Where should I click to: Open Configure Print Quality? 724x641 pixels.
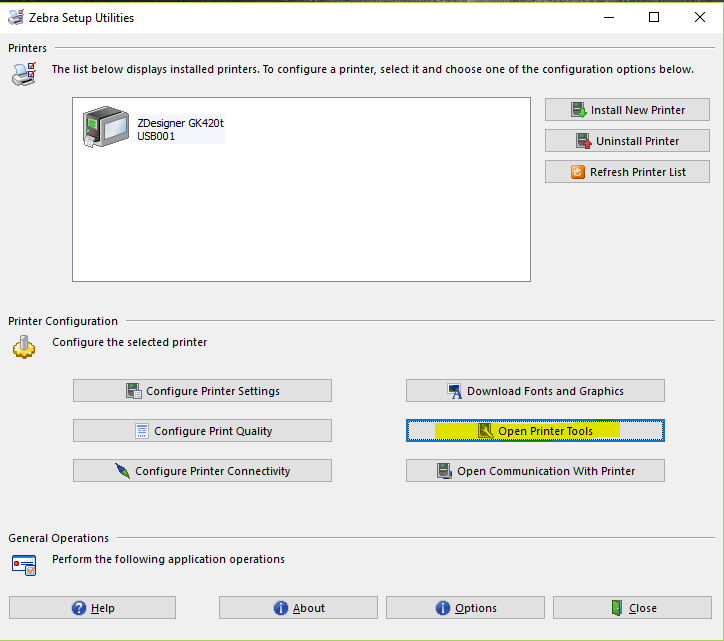202,431
